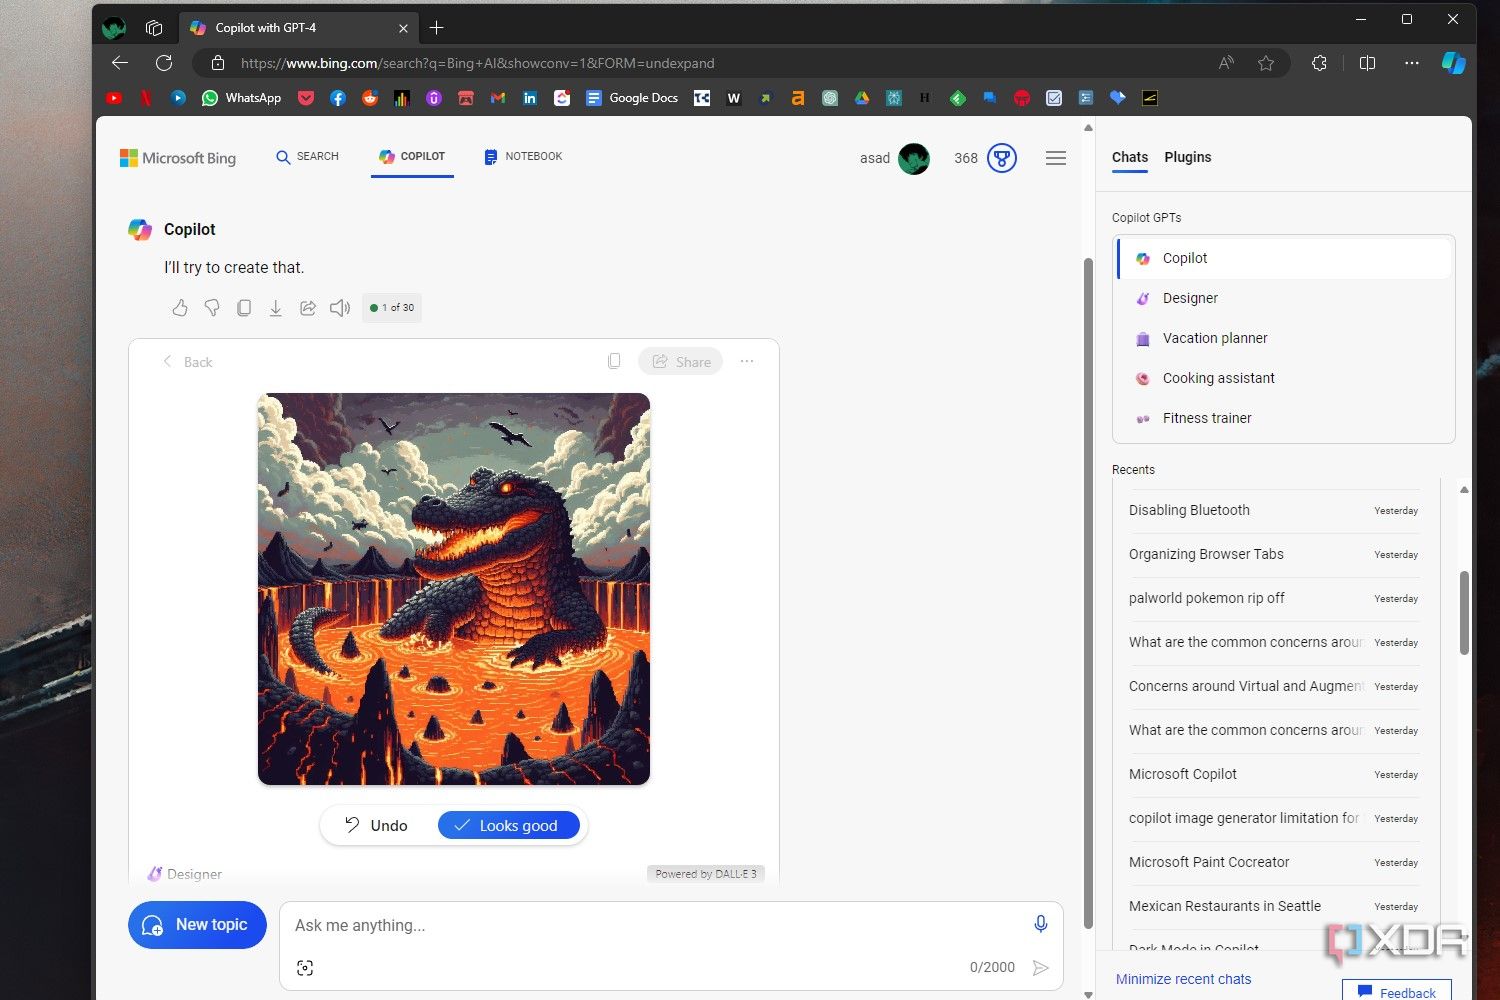This screenshot has width=1500, height=1000.
Task: Click the Share button on image card
Action: pyautogui.click(x=681, y=361)
